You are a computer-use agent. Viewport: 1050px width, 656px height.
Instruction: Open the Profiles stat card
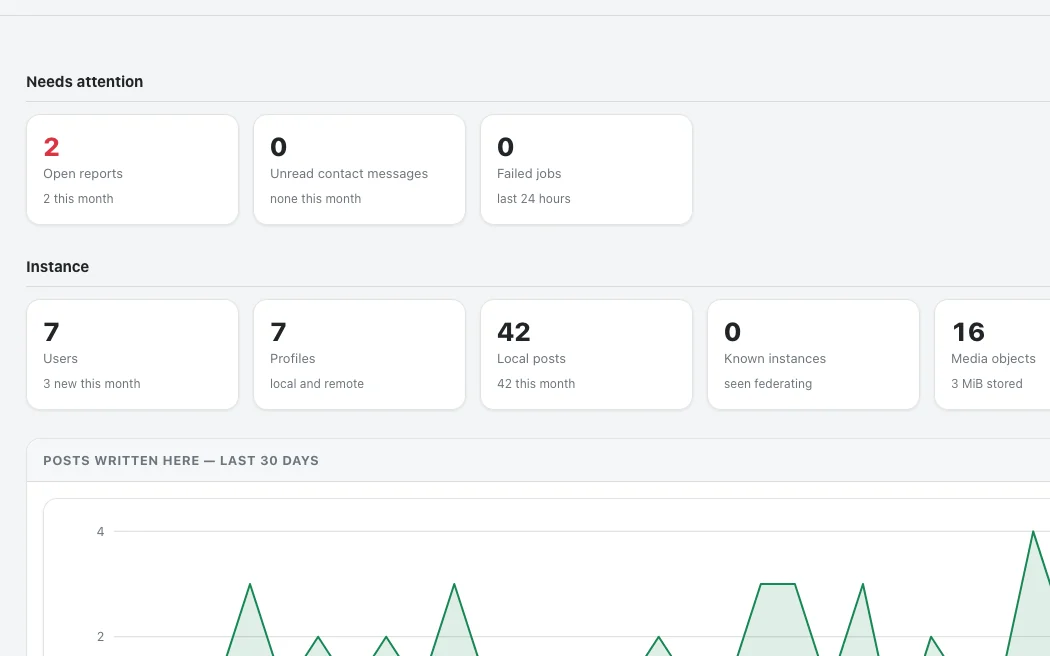[360, 354]
